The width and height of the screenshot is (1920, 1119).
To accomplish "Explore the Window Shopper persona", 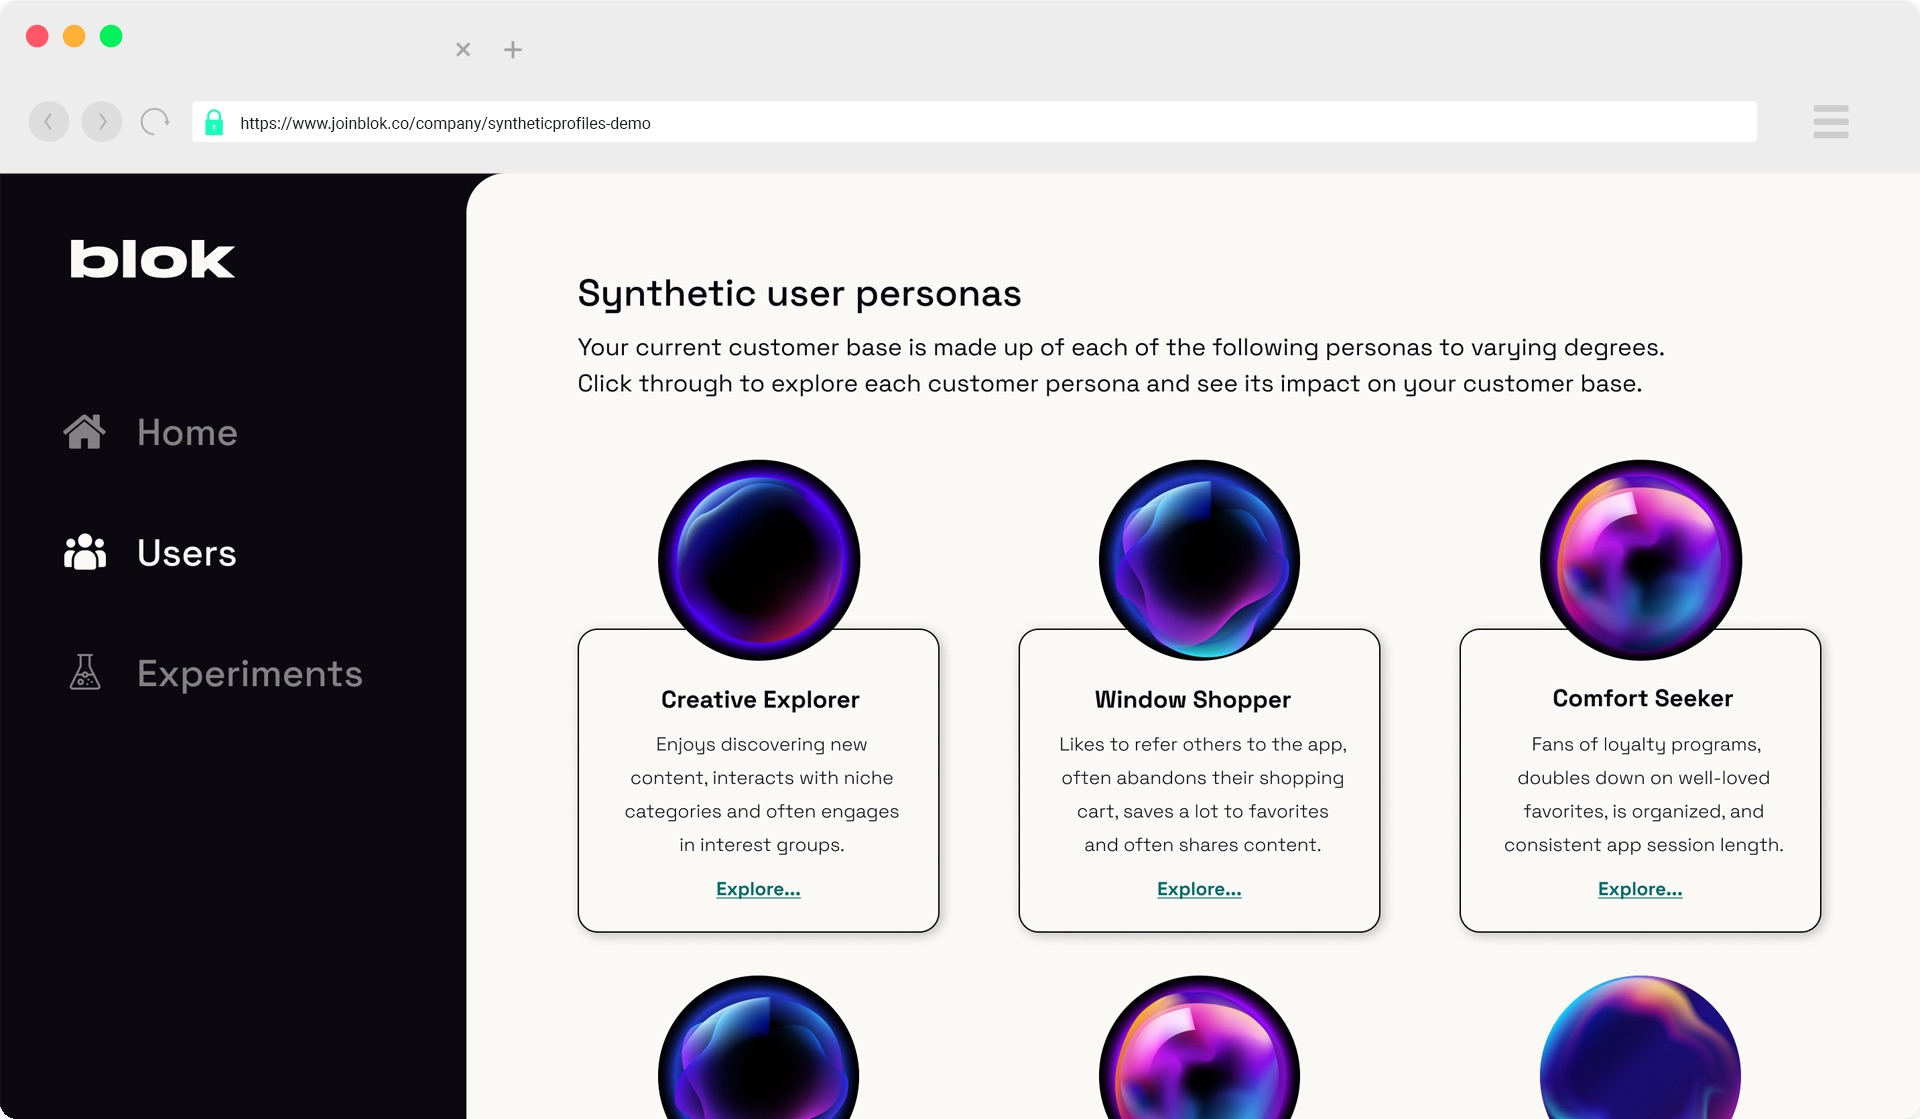I will 1198,888.
